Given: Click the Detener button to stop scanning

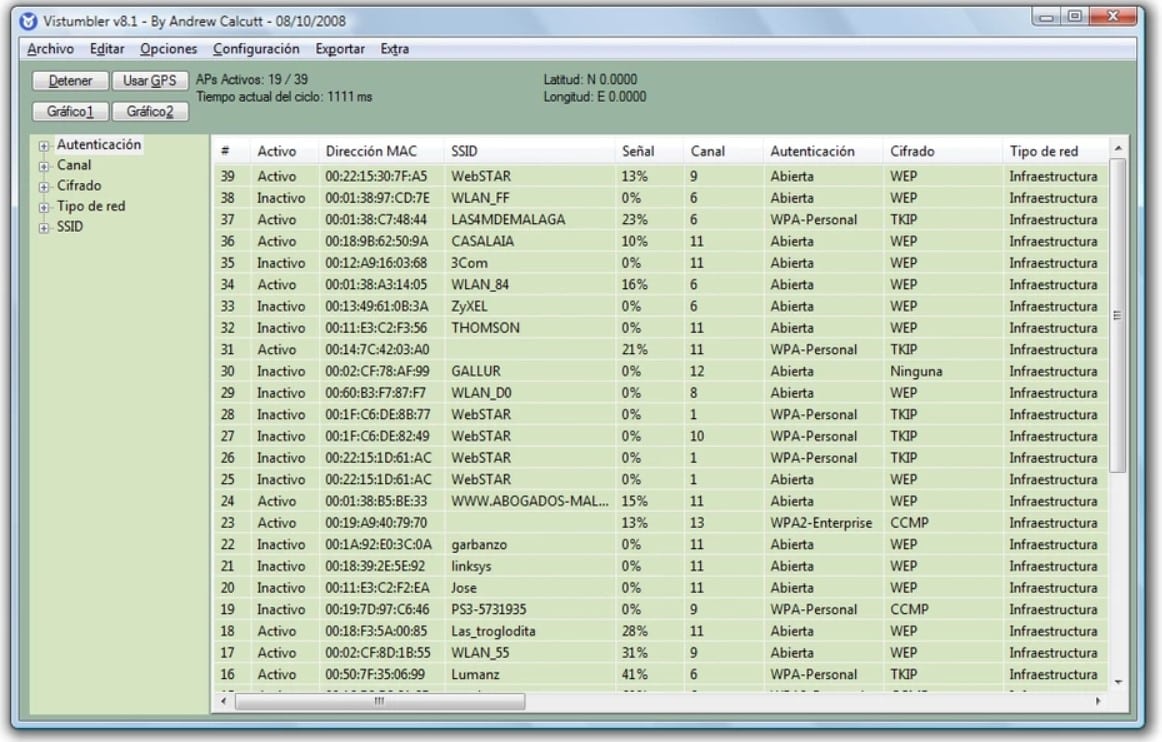Looking at the screenshot, I should pyautogui.click(x=70, y=81).
